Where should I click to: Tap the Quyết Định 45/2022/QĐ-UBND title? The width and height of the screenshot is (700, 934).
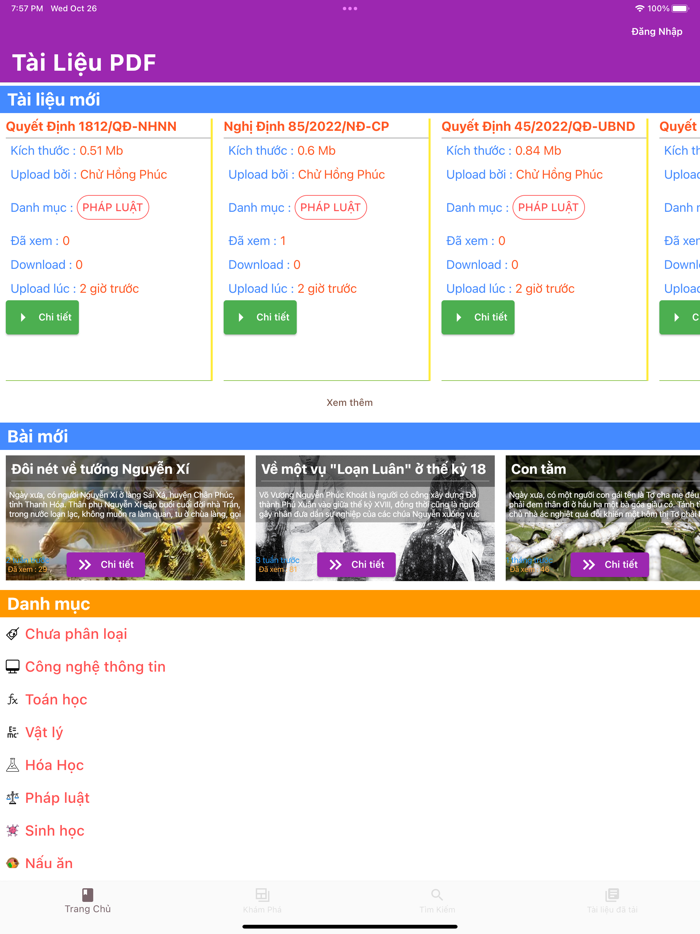pos(538,126)
